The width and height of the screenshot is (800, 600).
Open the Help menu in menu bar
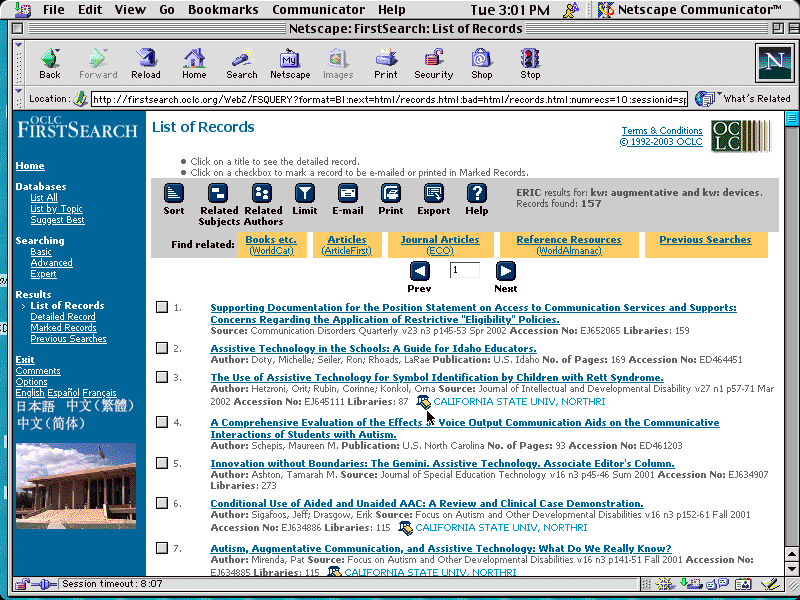(391, 10)
